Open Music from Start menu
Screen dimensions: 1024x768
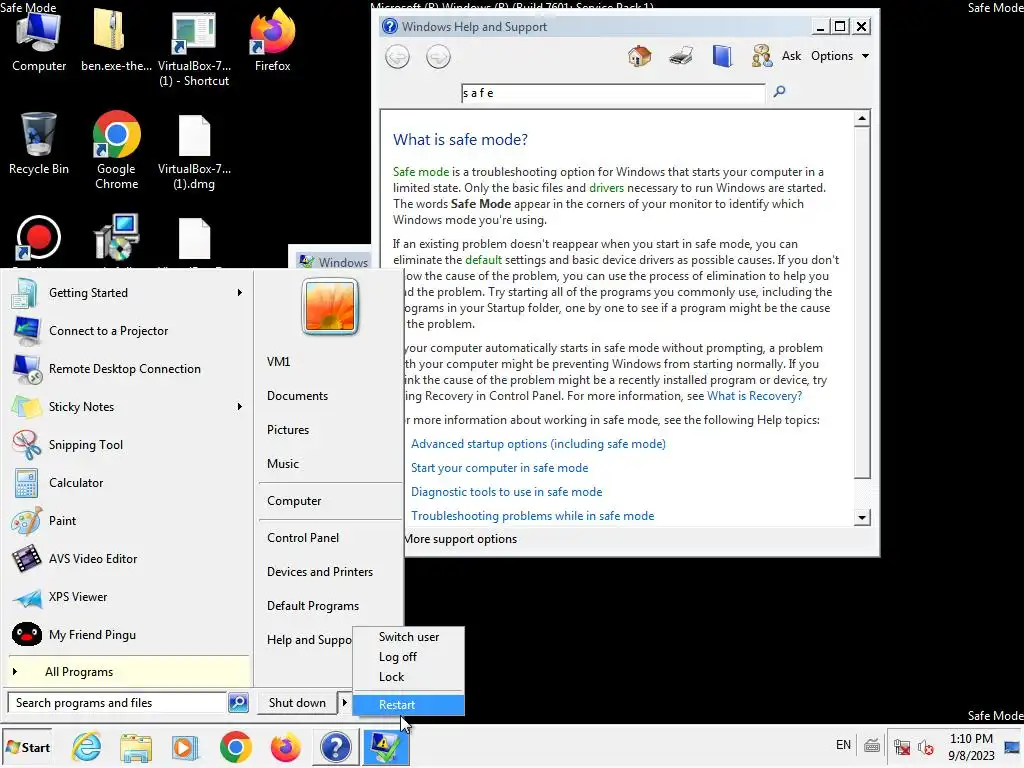coord(283,464)
